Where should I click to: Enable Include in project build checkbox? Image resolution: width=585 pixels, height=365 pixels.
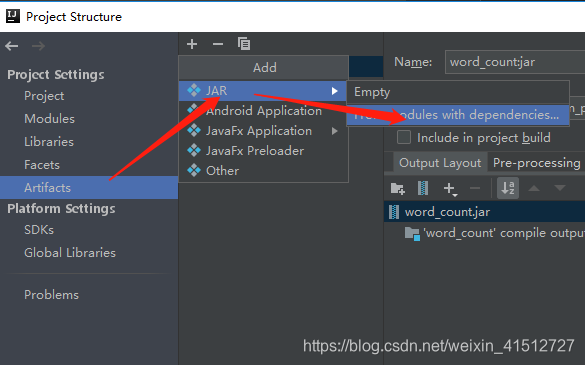[x=404, y=137]
